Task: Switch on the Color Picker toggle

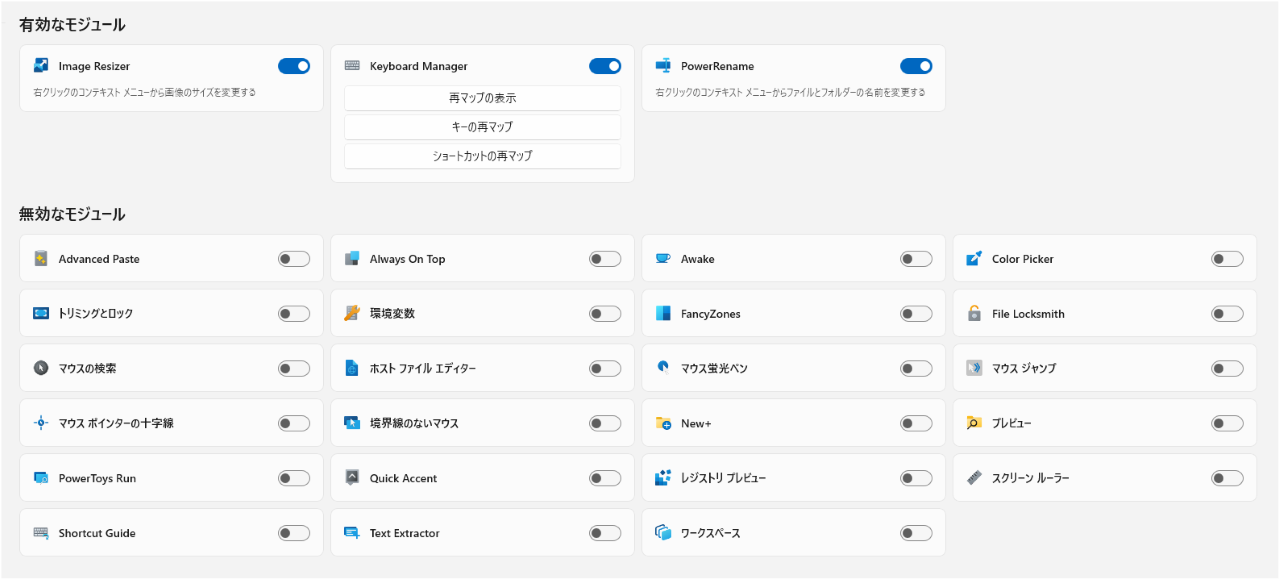Action: (1227, 259)
